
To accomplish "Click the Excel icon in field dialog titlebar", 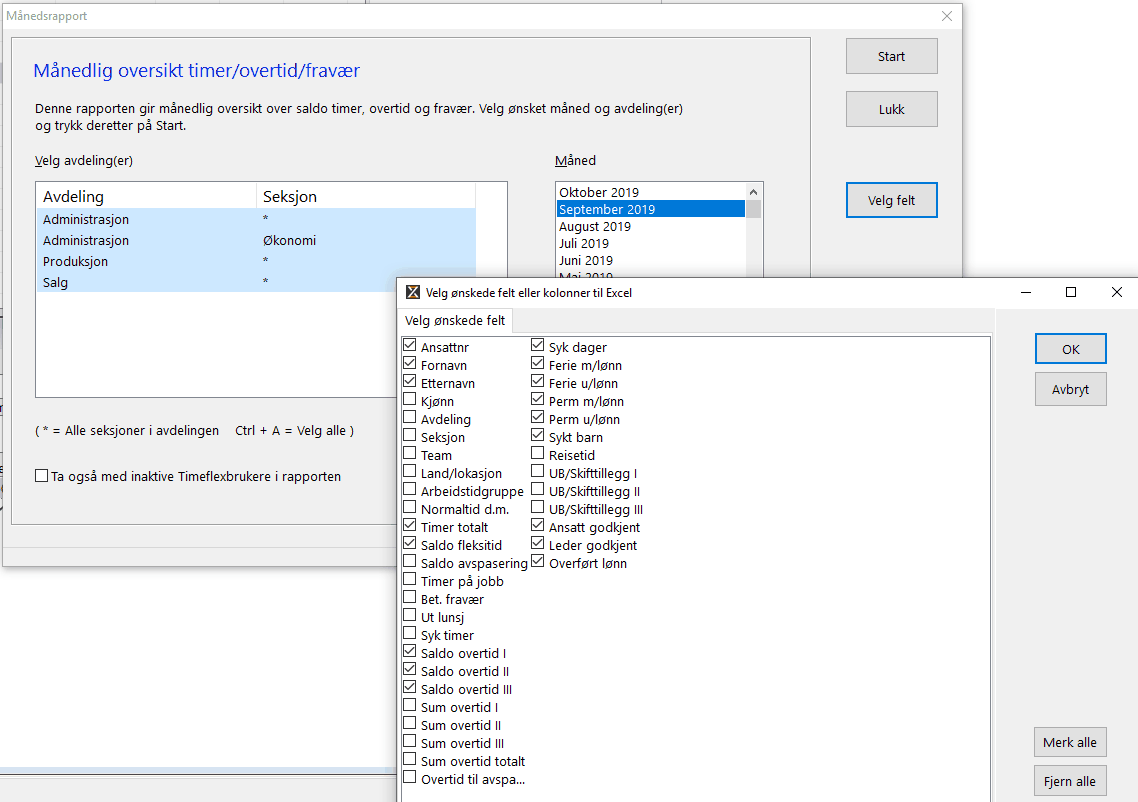I will click(x=412, y=293).
